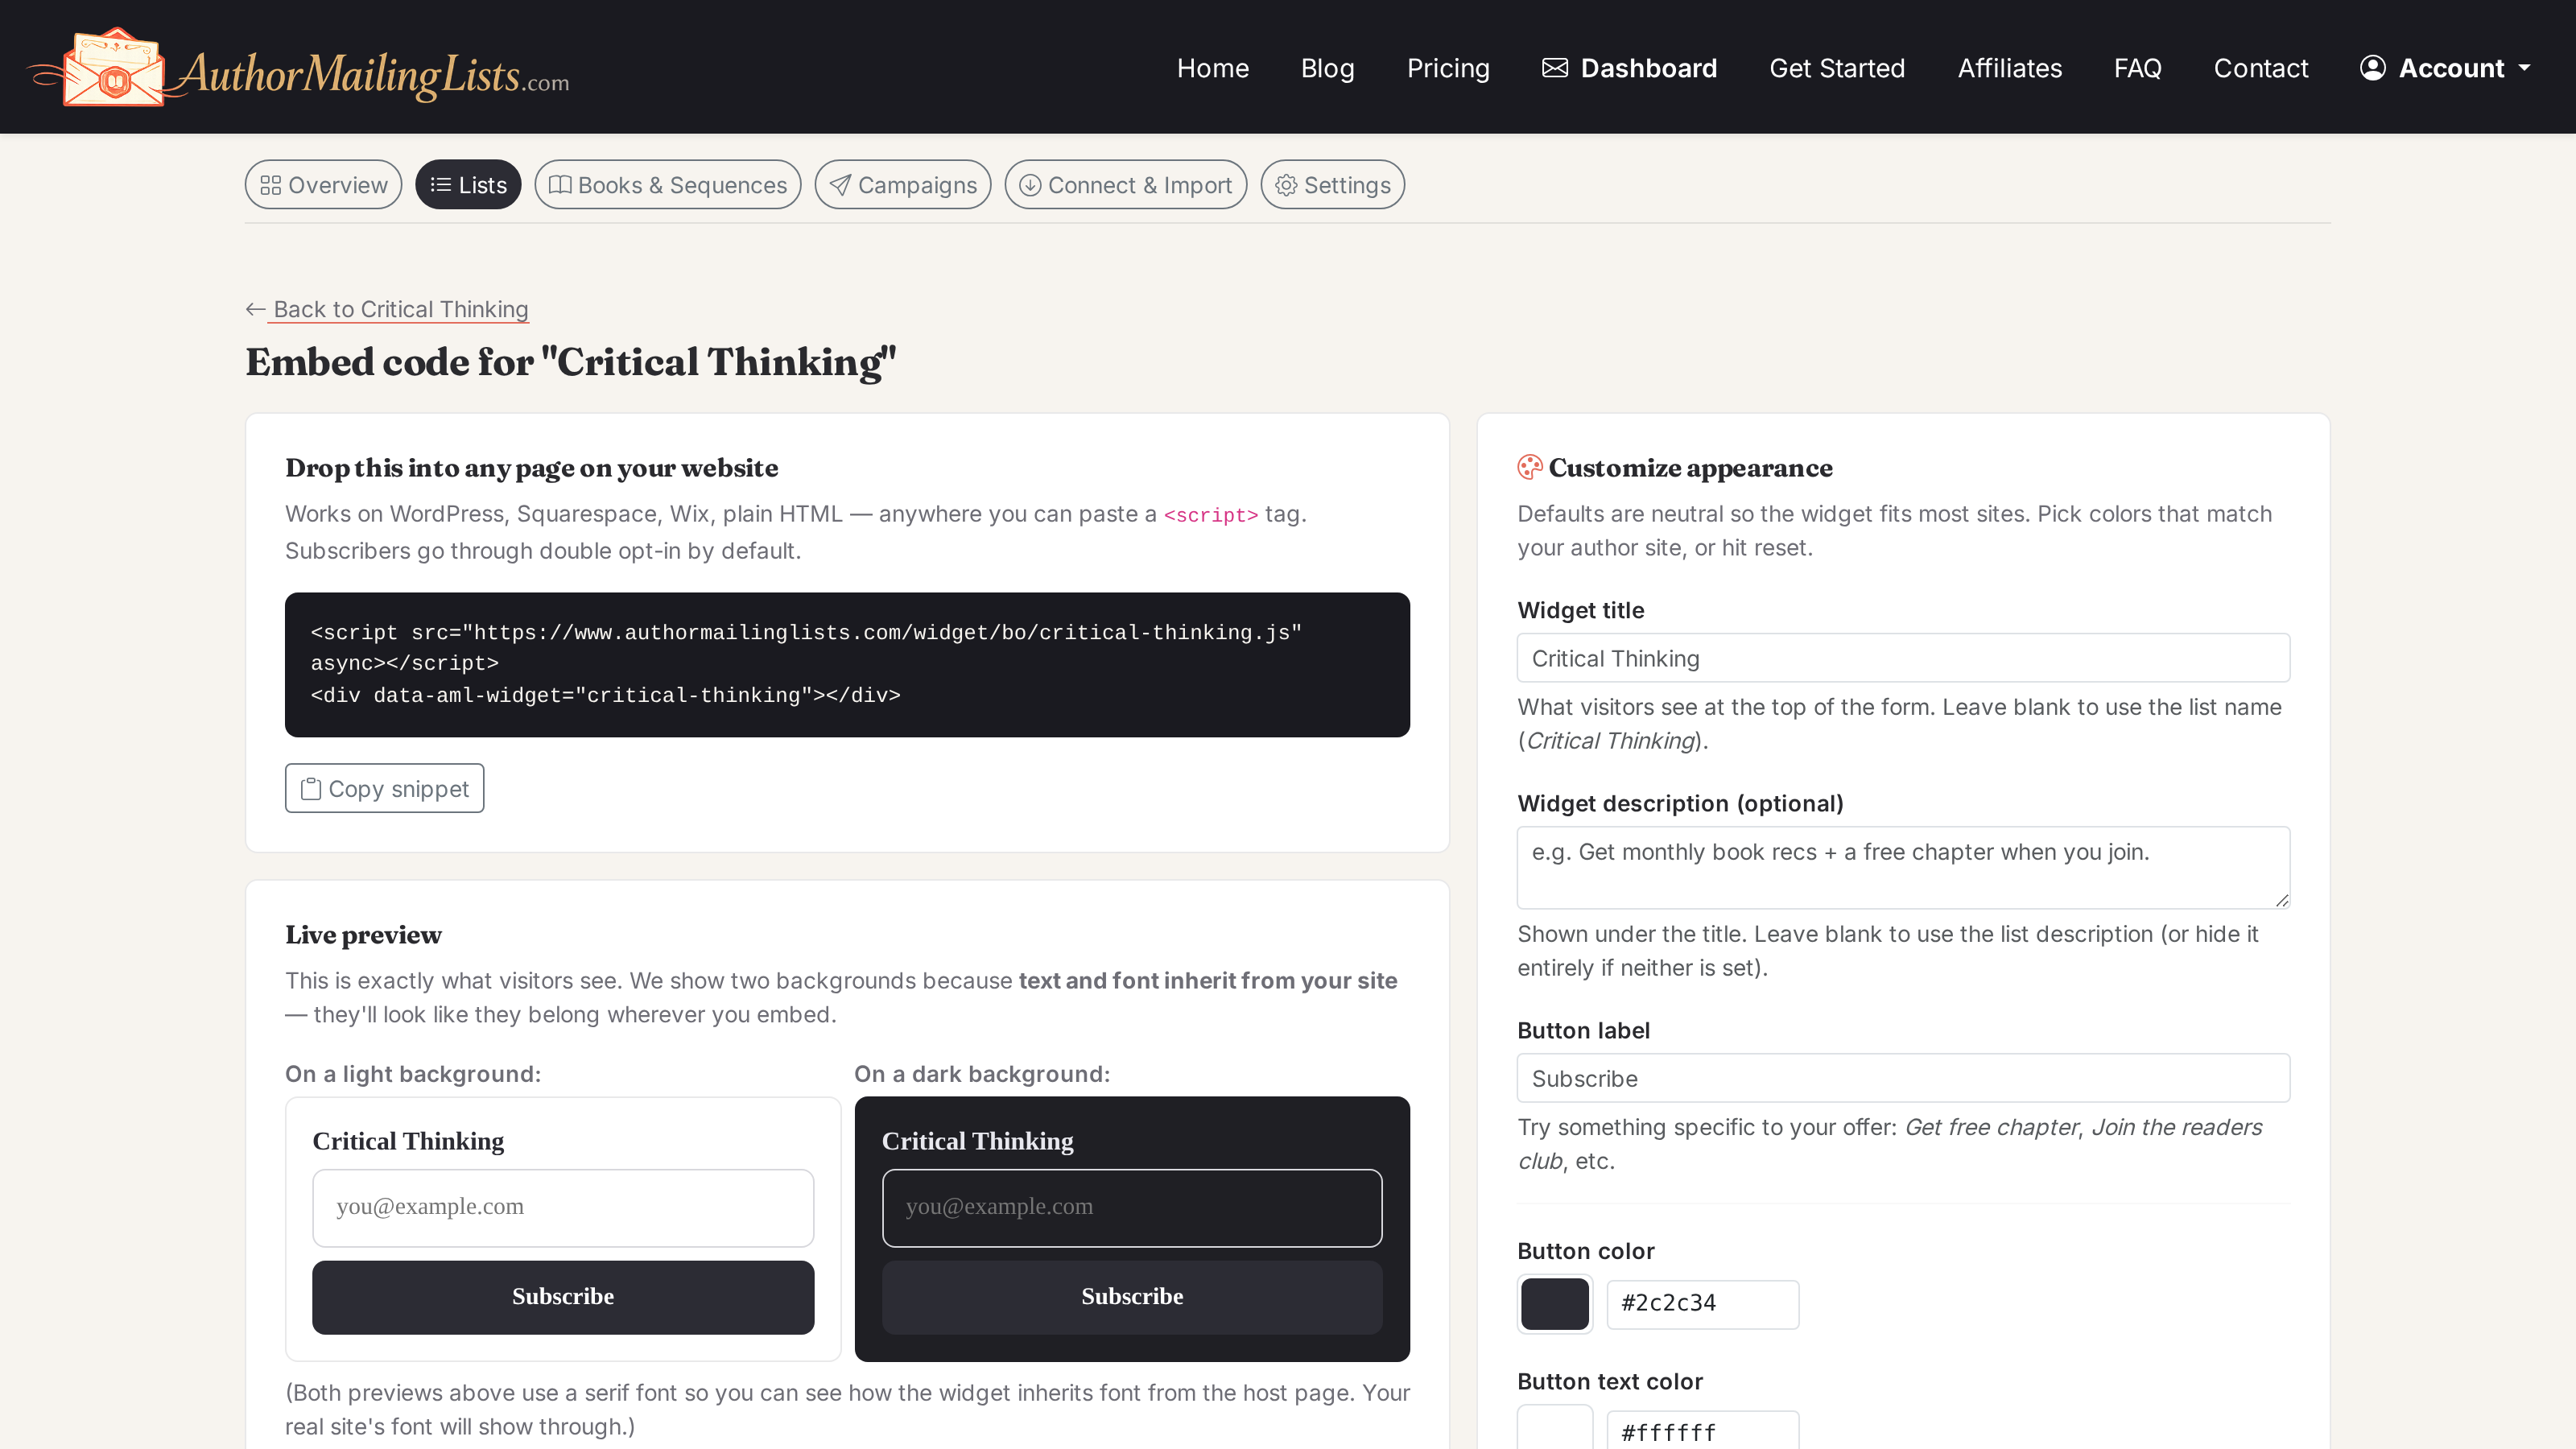Screen dimensions: 2576x1449
Task: Click the Button label text field
Action: tap(1903, 1078)
